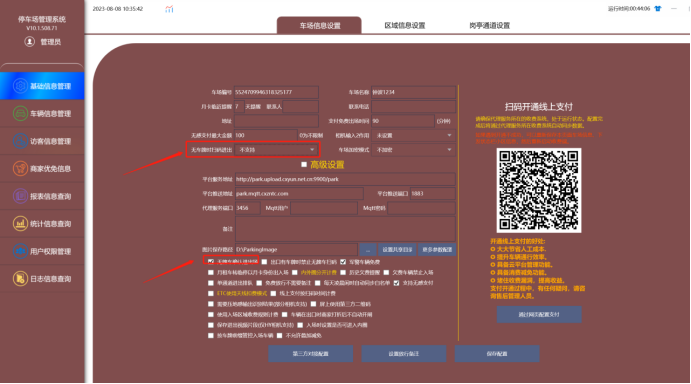Focus the 联系人 input field
Viewport: 691px width, 384px height.
point(301,107)
